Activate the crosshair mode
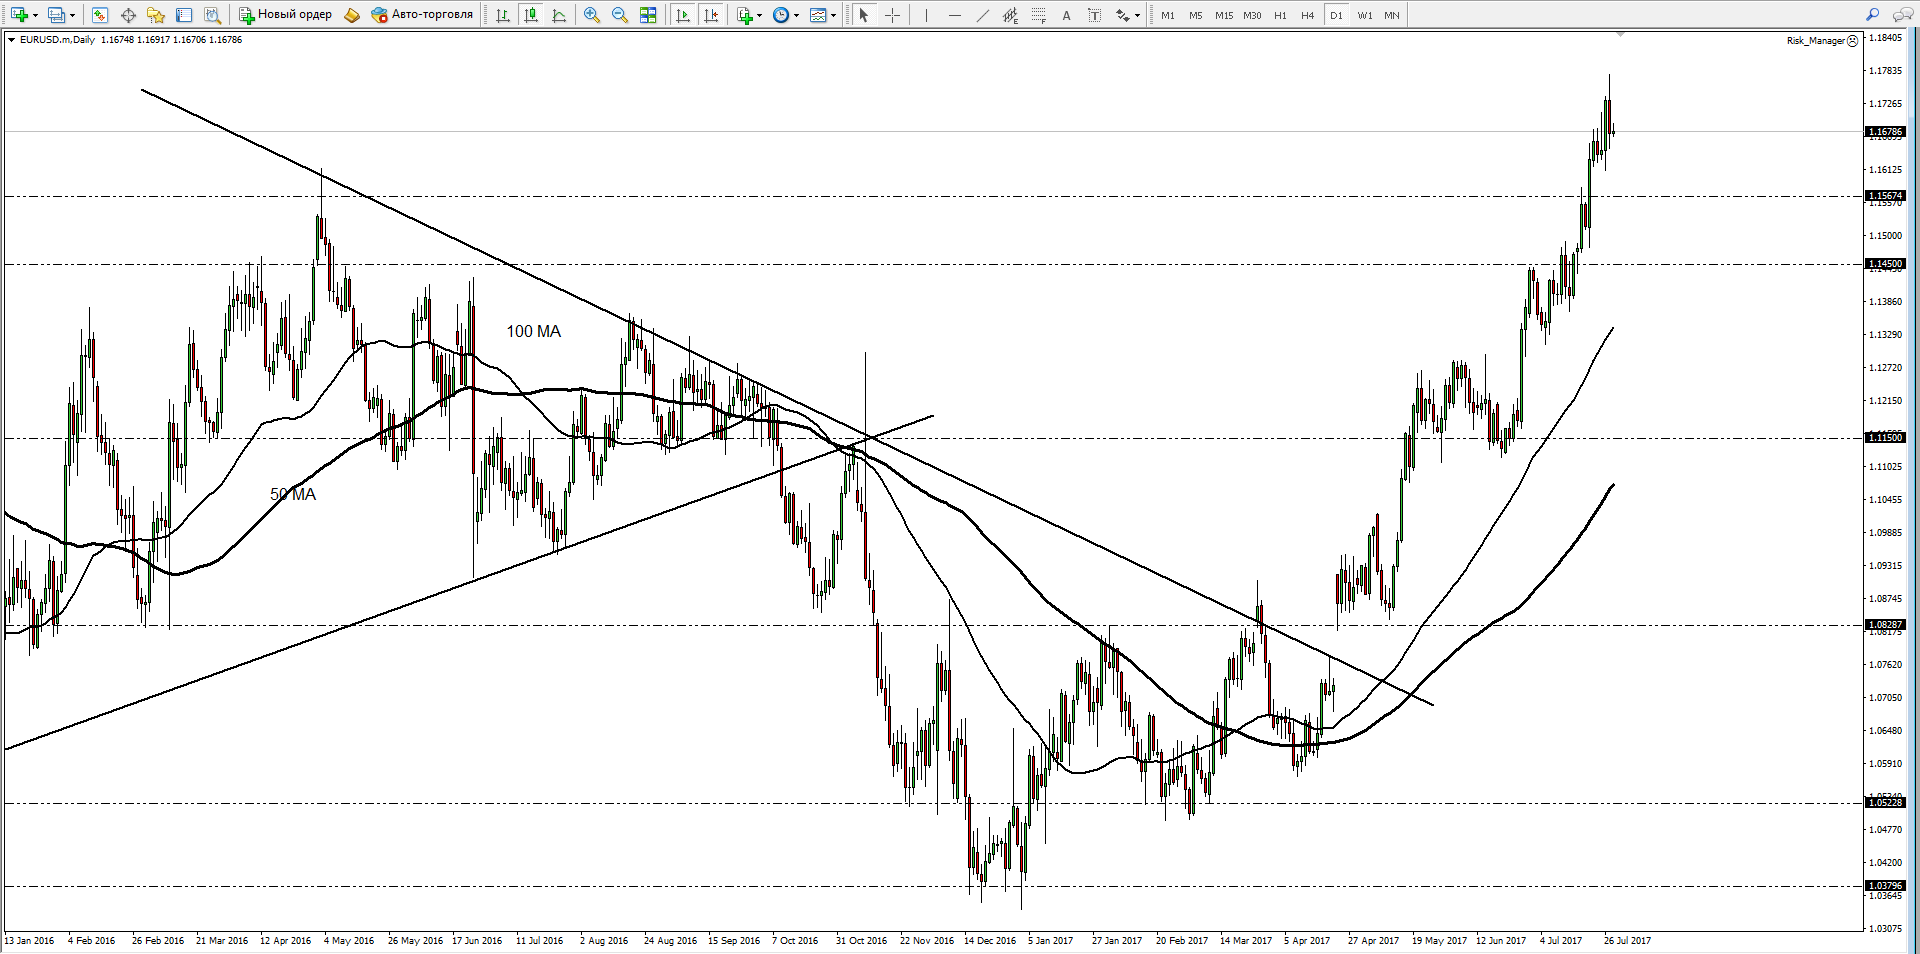 coord(892,15)
